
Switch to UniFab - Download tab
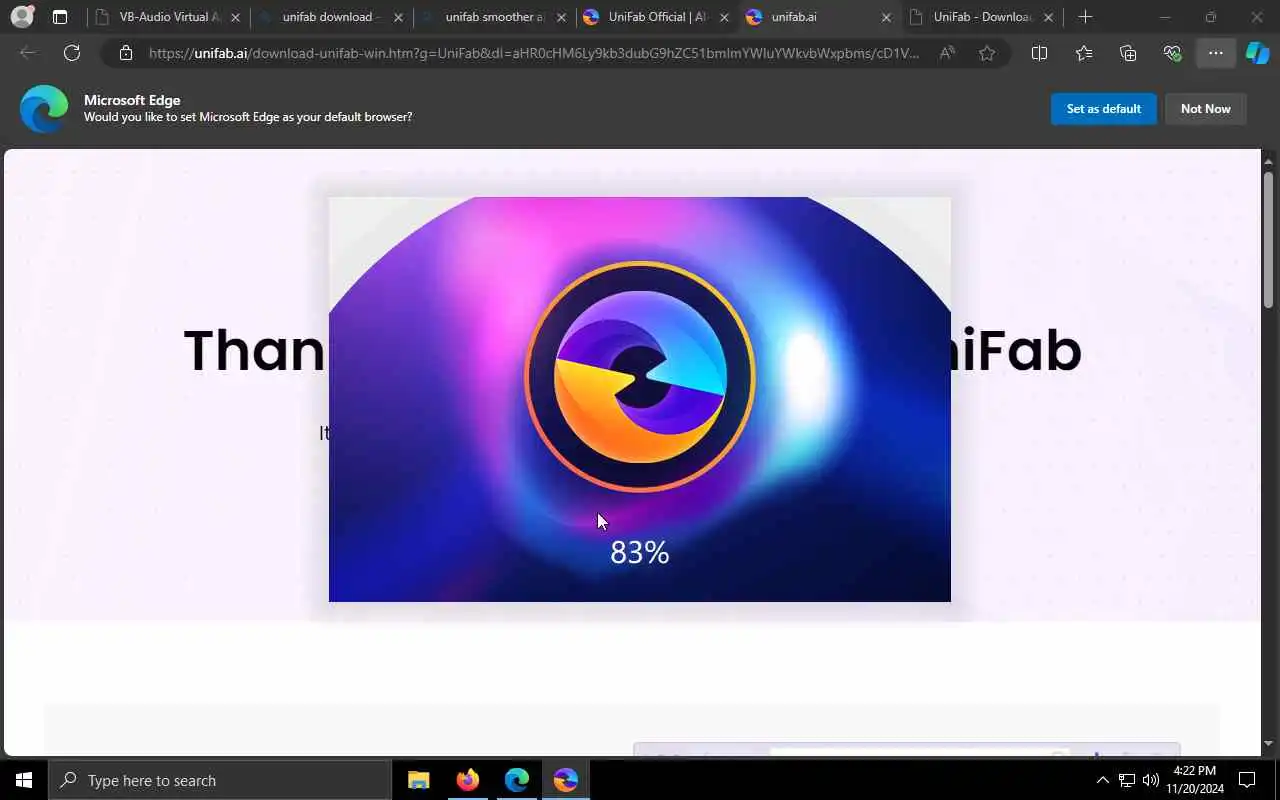[x=982, y=17]
